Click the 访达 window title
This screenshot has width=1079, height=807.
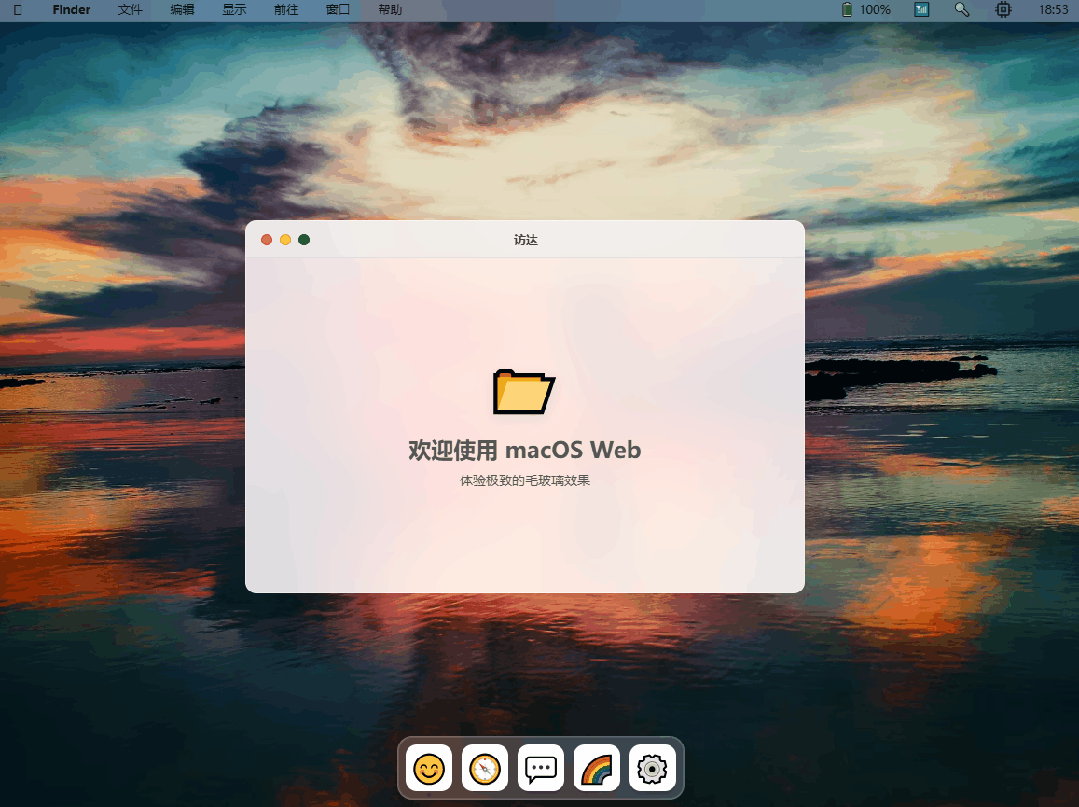525,239
